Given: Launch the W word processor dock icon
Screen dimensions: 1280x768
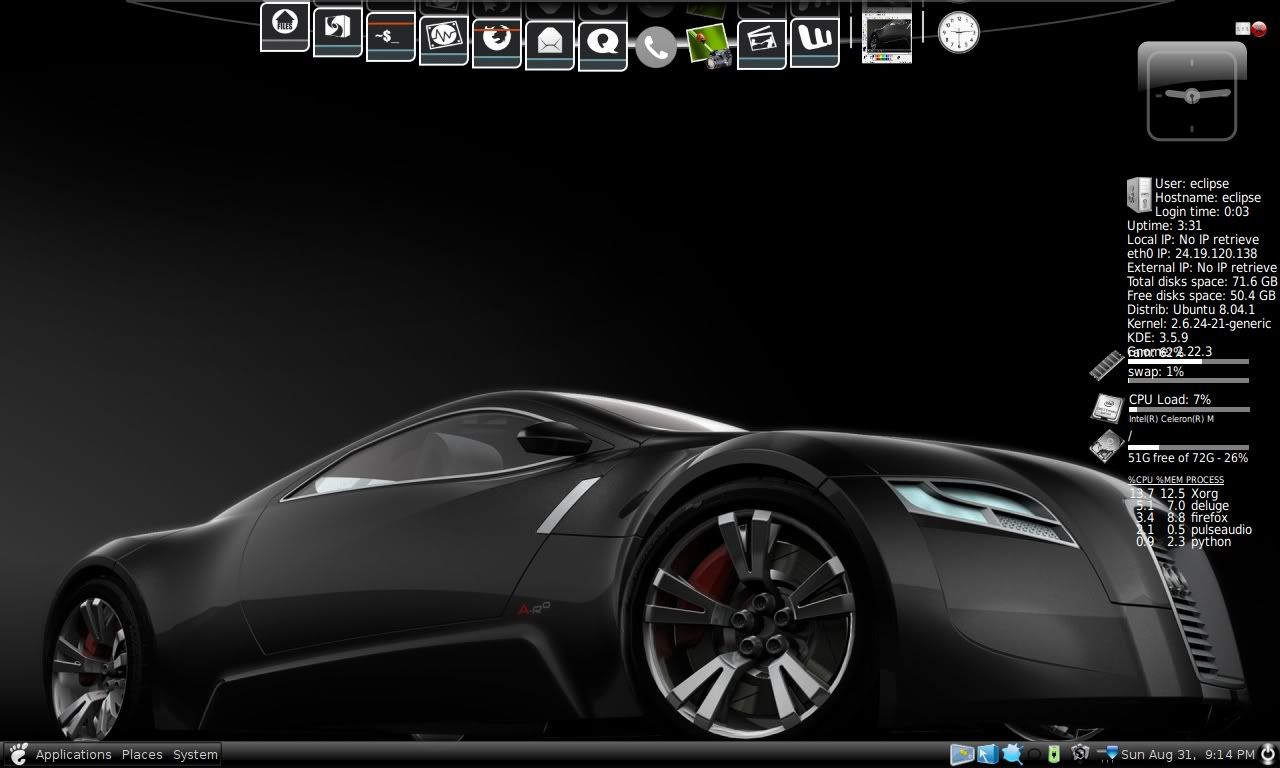Looking at the screenshot, I should 815,42.
